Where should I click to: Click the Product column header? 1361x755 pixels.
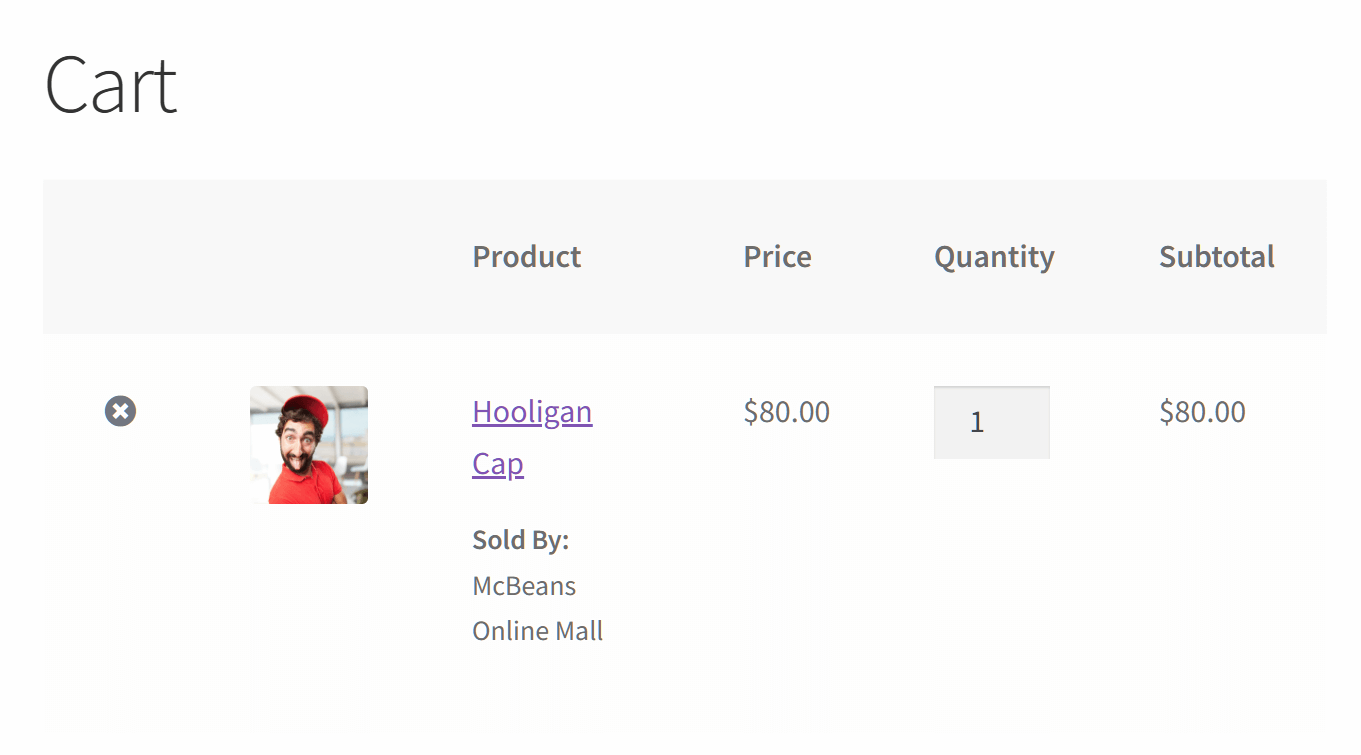[x=526, y=257]
